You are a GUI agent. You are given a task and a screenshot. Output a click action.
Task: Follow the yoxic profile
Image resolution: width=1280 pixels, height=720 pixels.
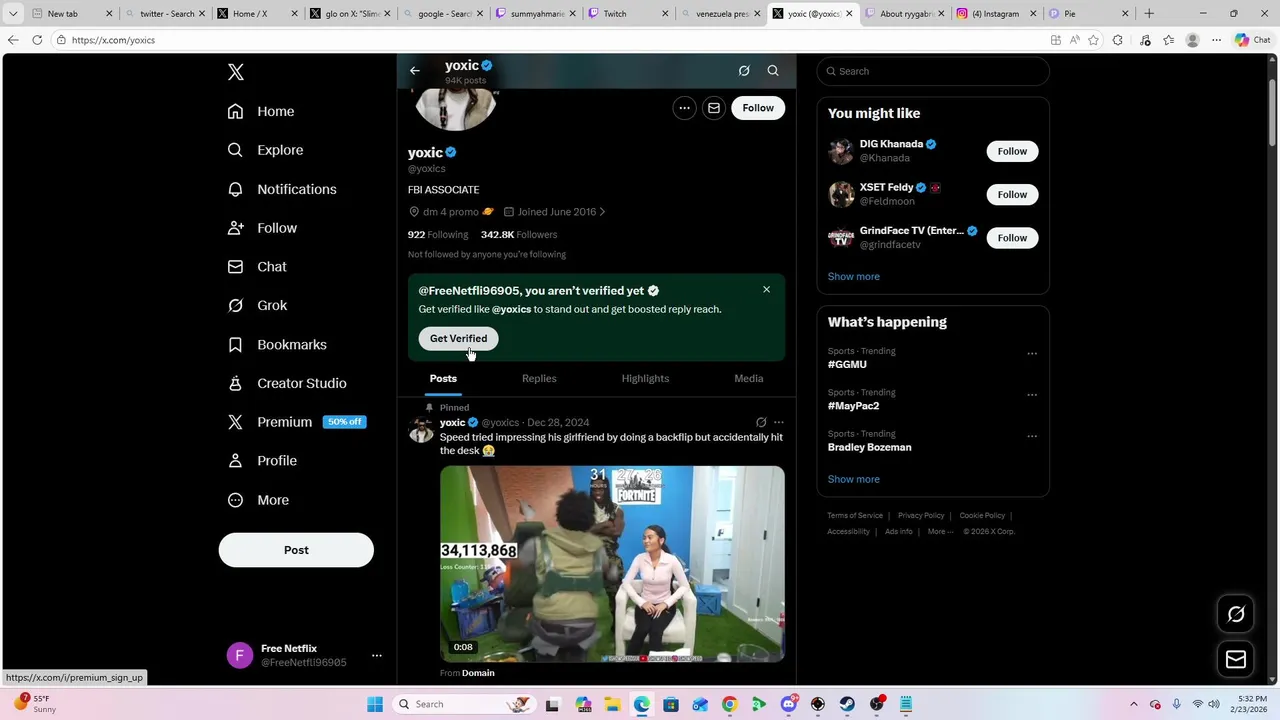pos(758,108)
